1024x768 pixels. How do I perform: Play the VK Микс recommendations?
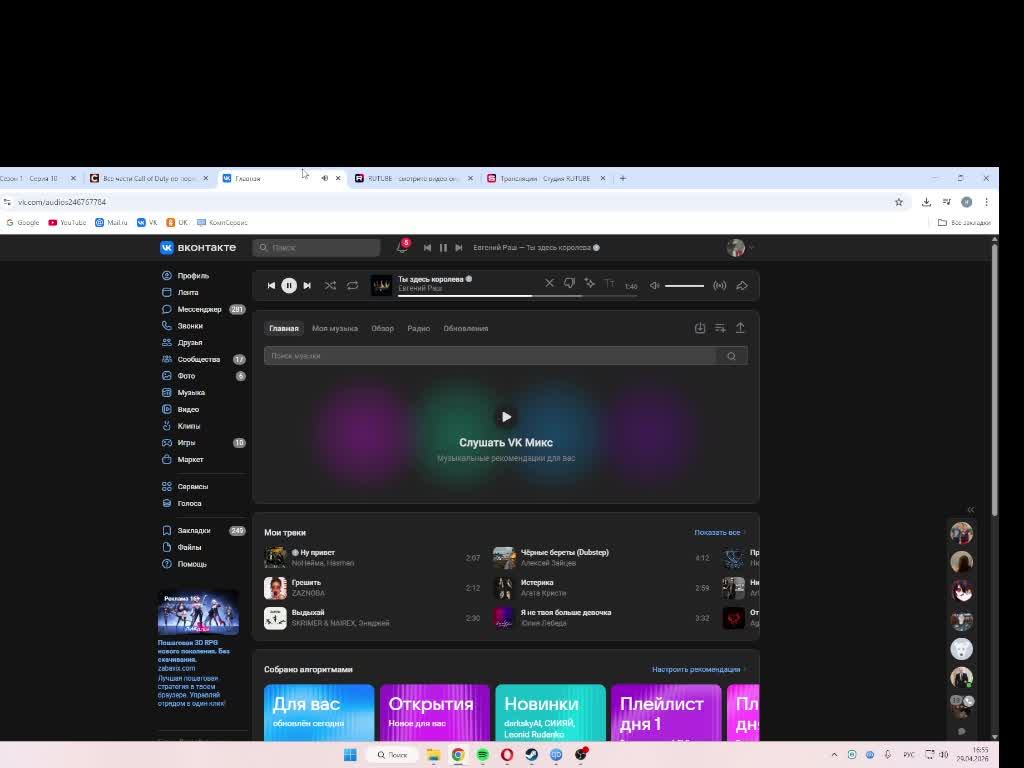pyautogui.click(x=506, y=417)
